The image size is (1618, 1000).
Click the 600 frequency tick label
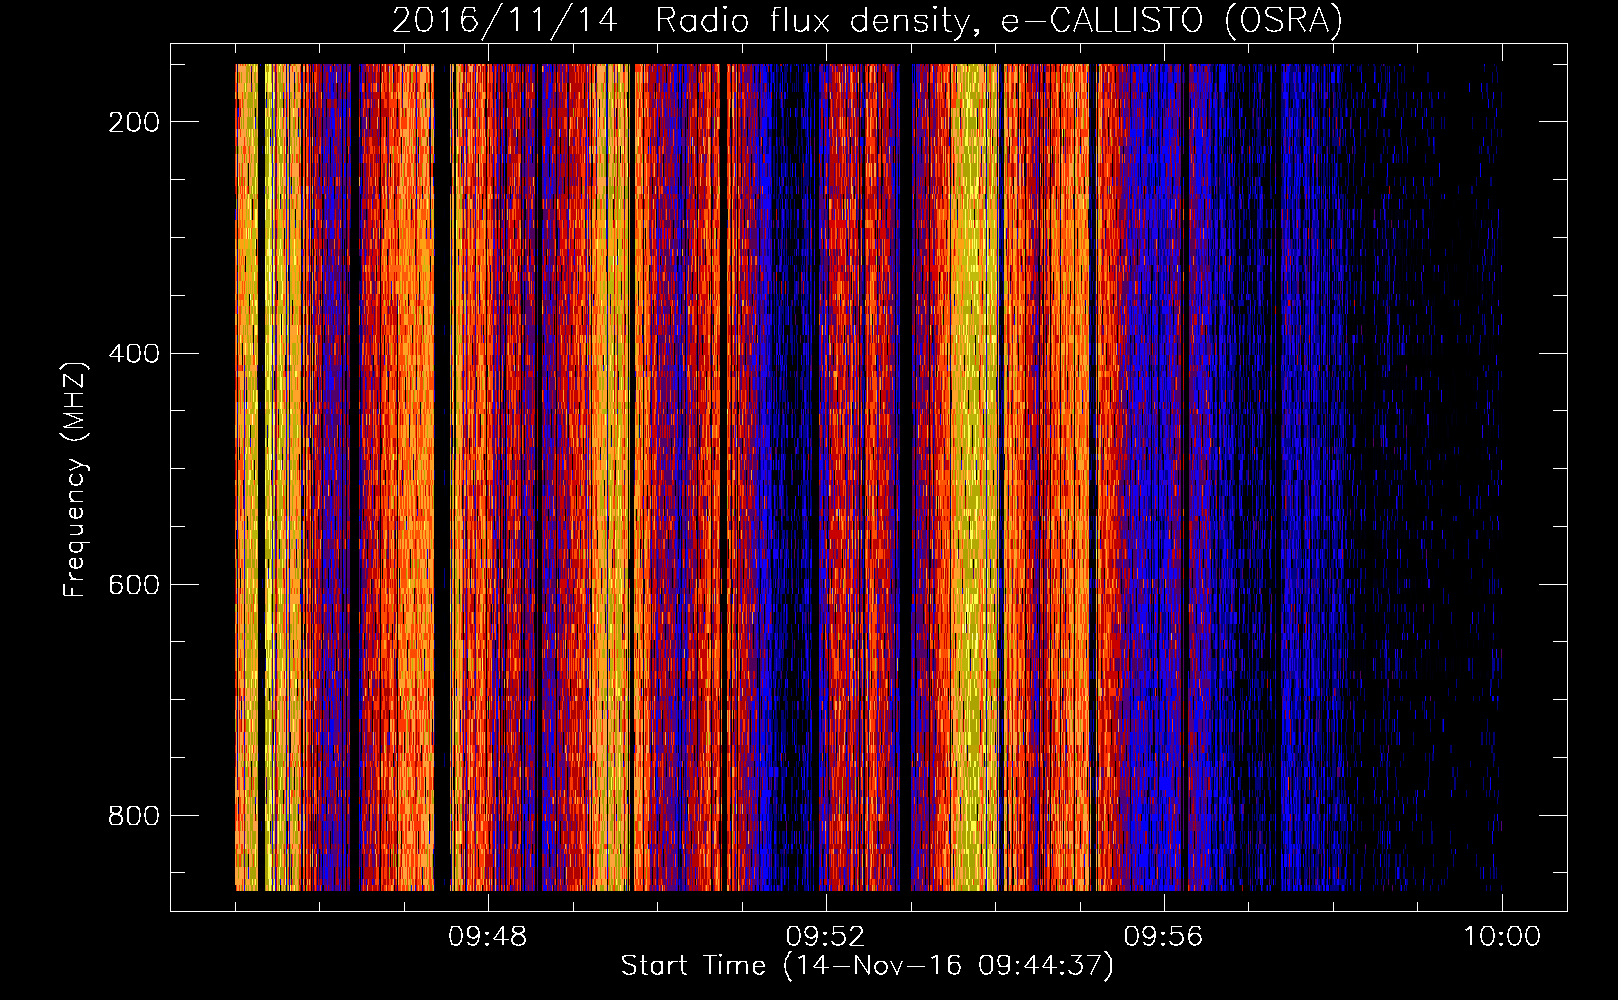coord(134,585)
